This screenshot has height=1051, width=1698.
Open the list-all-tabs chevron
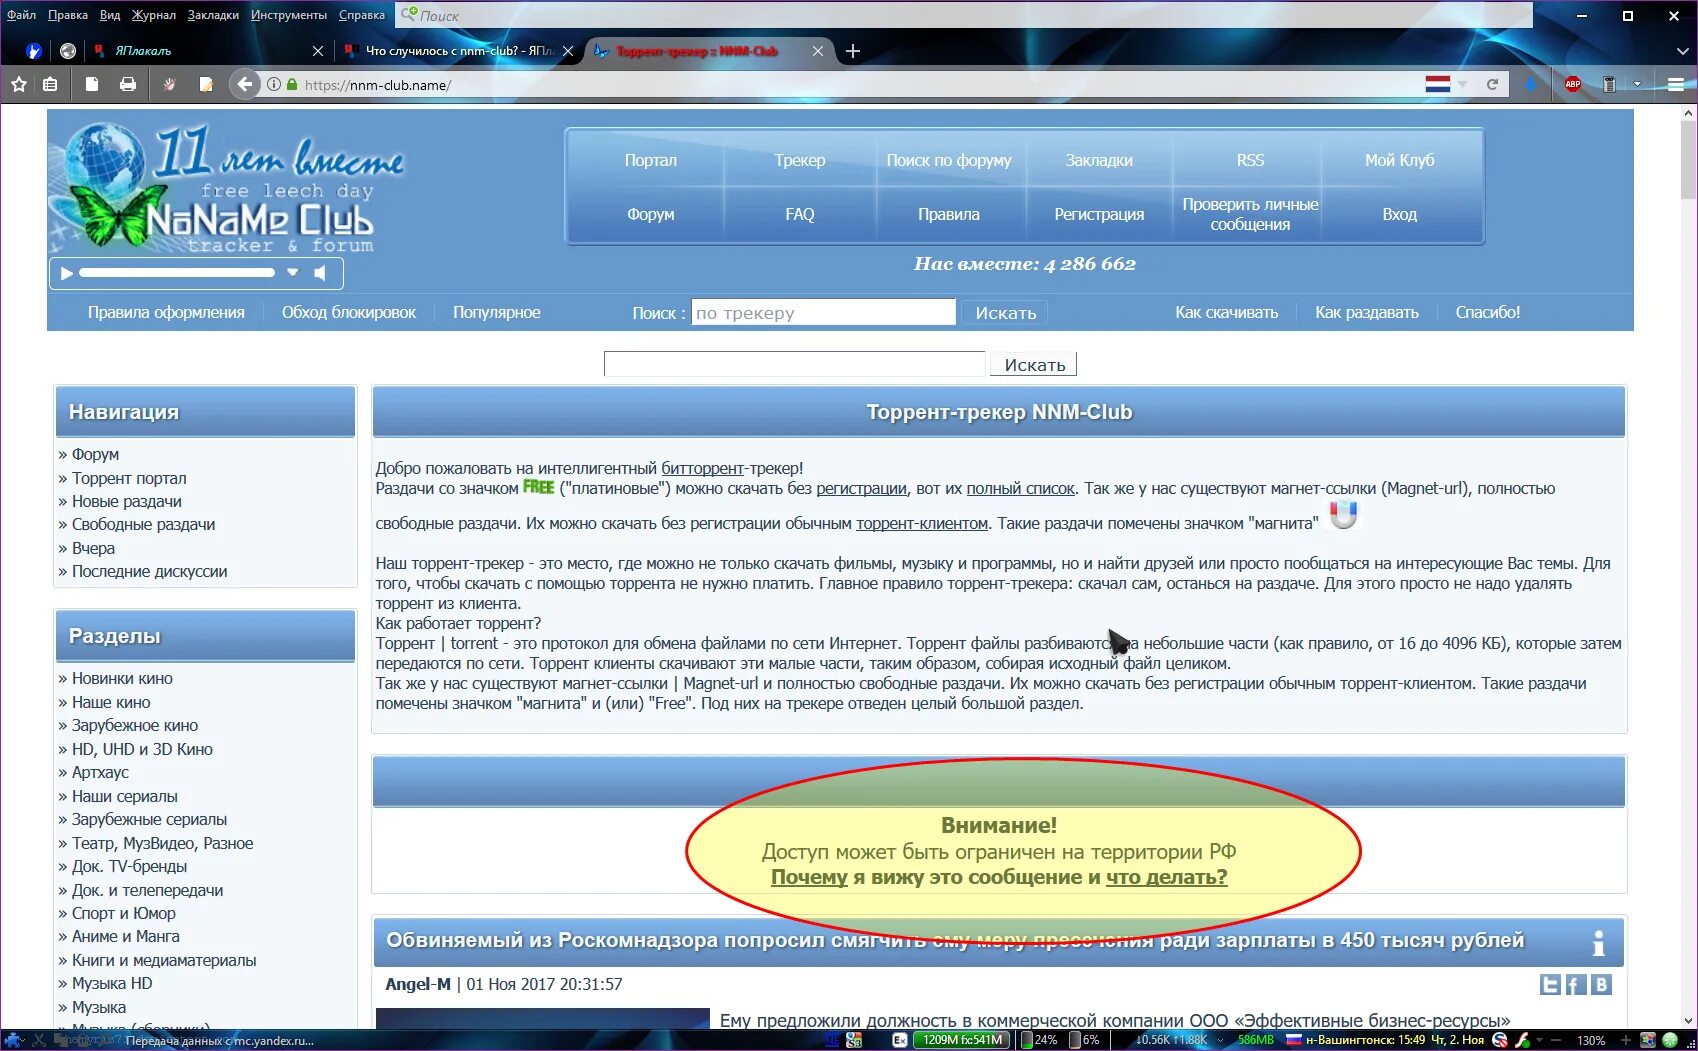[1682, 51]
